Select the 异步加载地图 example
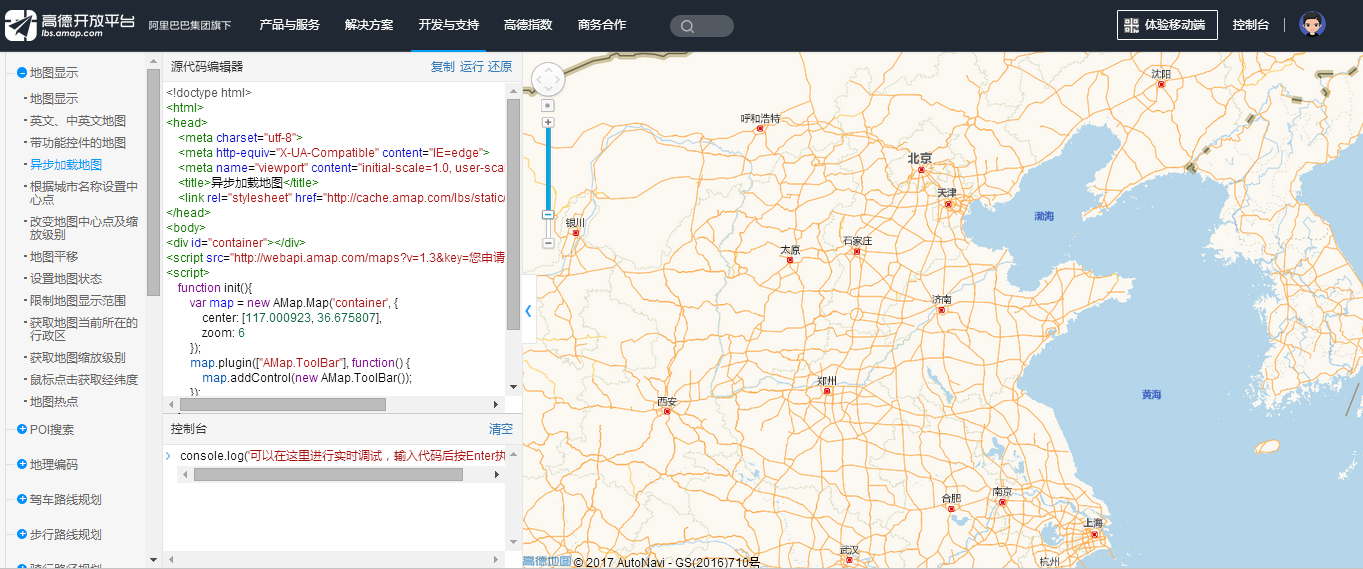 (66, 165)
